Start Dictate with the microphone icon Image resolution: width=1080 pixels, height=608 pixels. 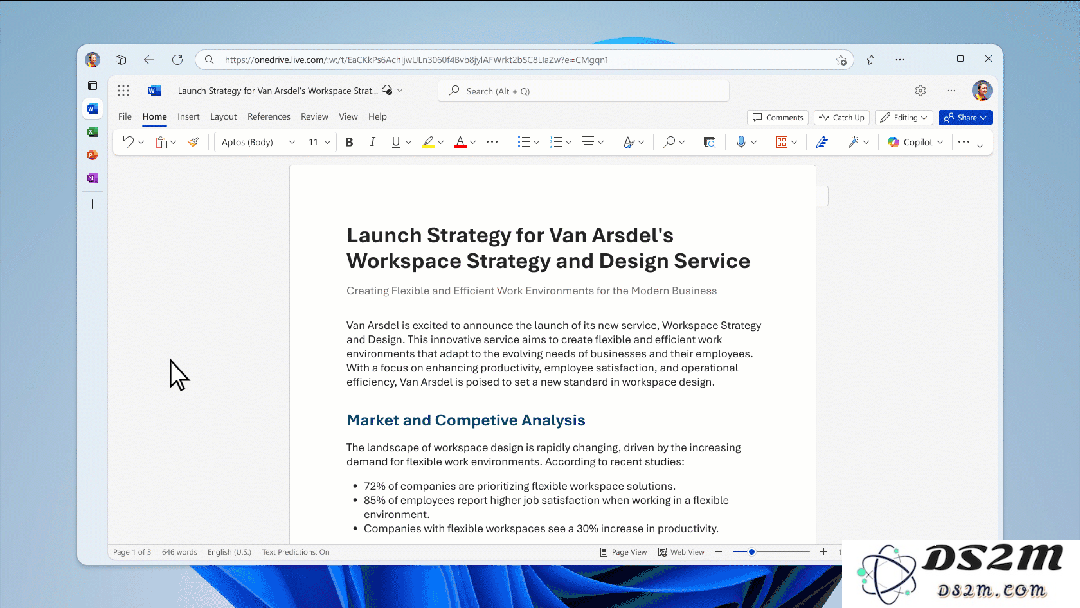pyautogui.click(x=740, y=142)
